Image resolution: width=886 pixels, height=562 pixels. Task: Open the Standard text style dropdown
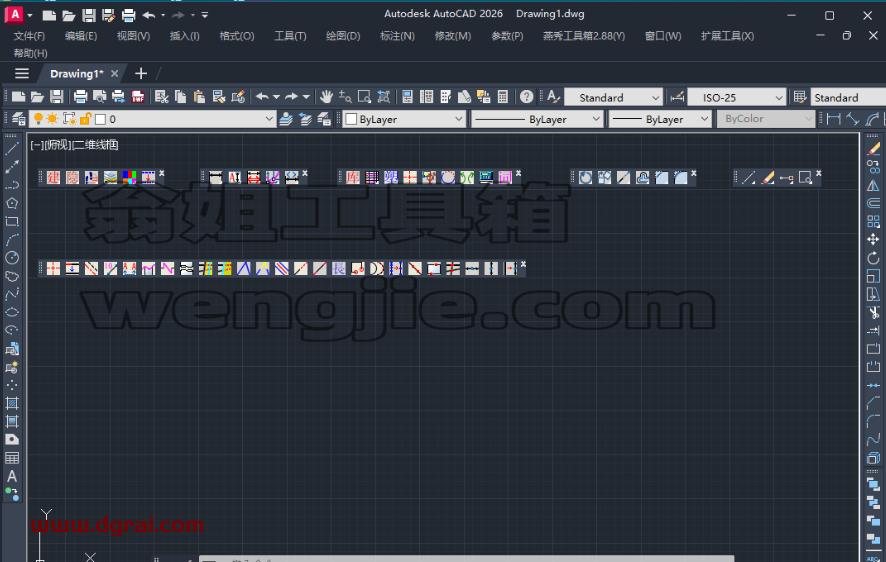614,97
